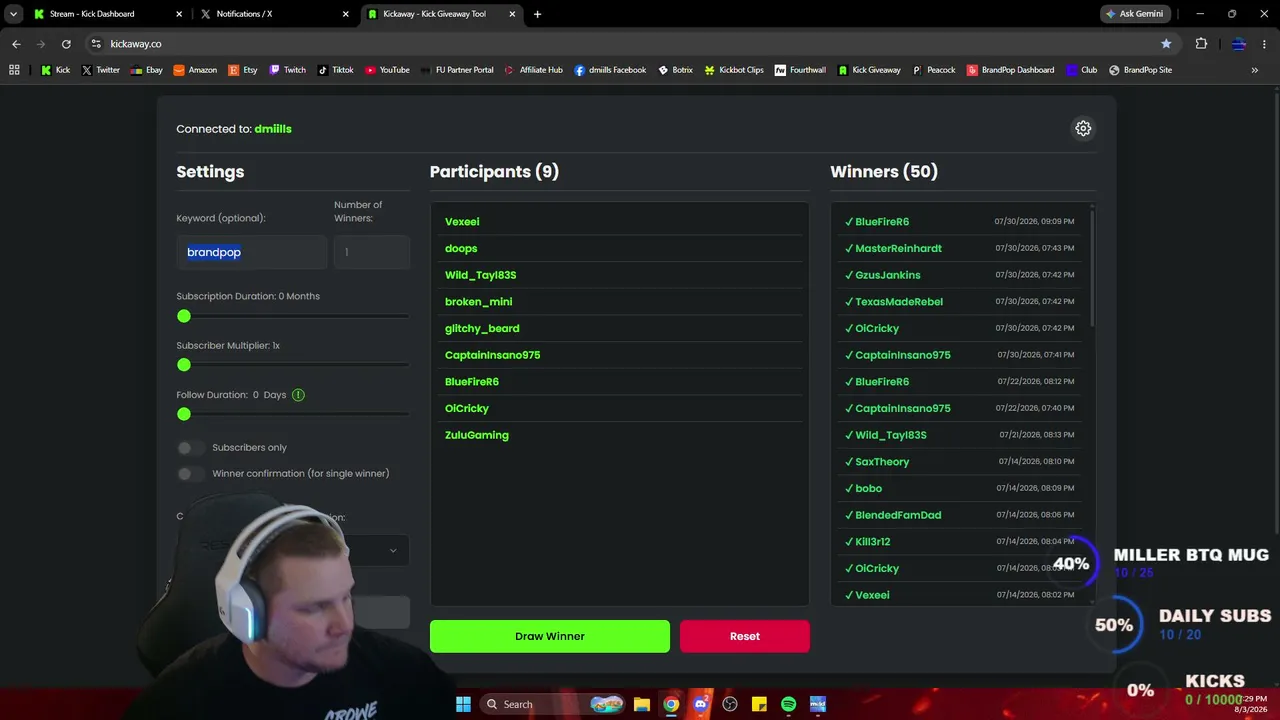Click the Draw Winner button
Screen dimensions: 1280x720
tap(550, 636)
